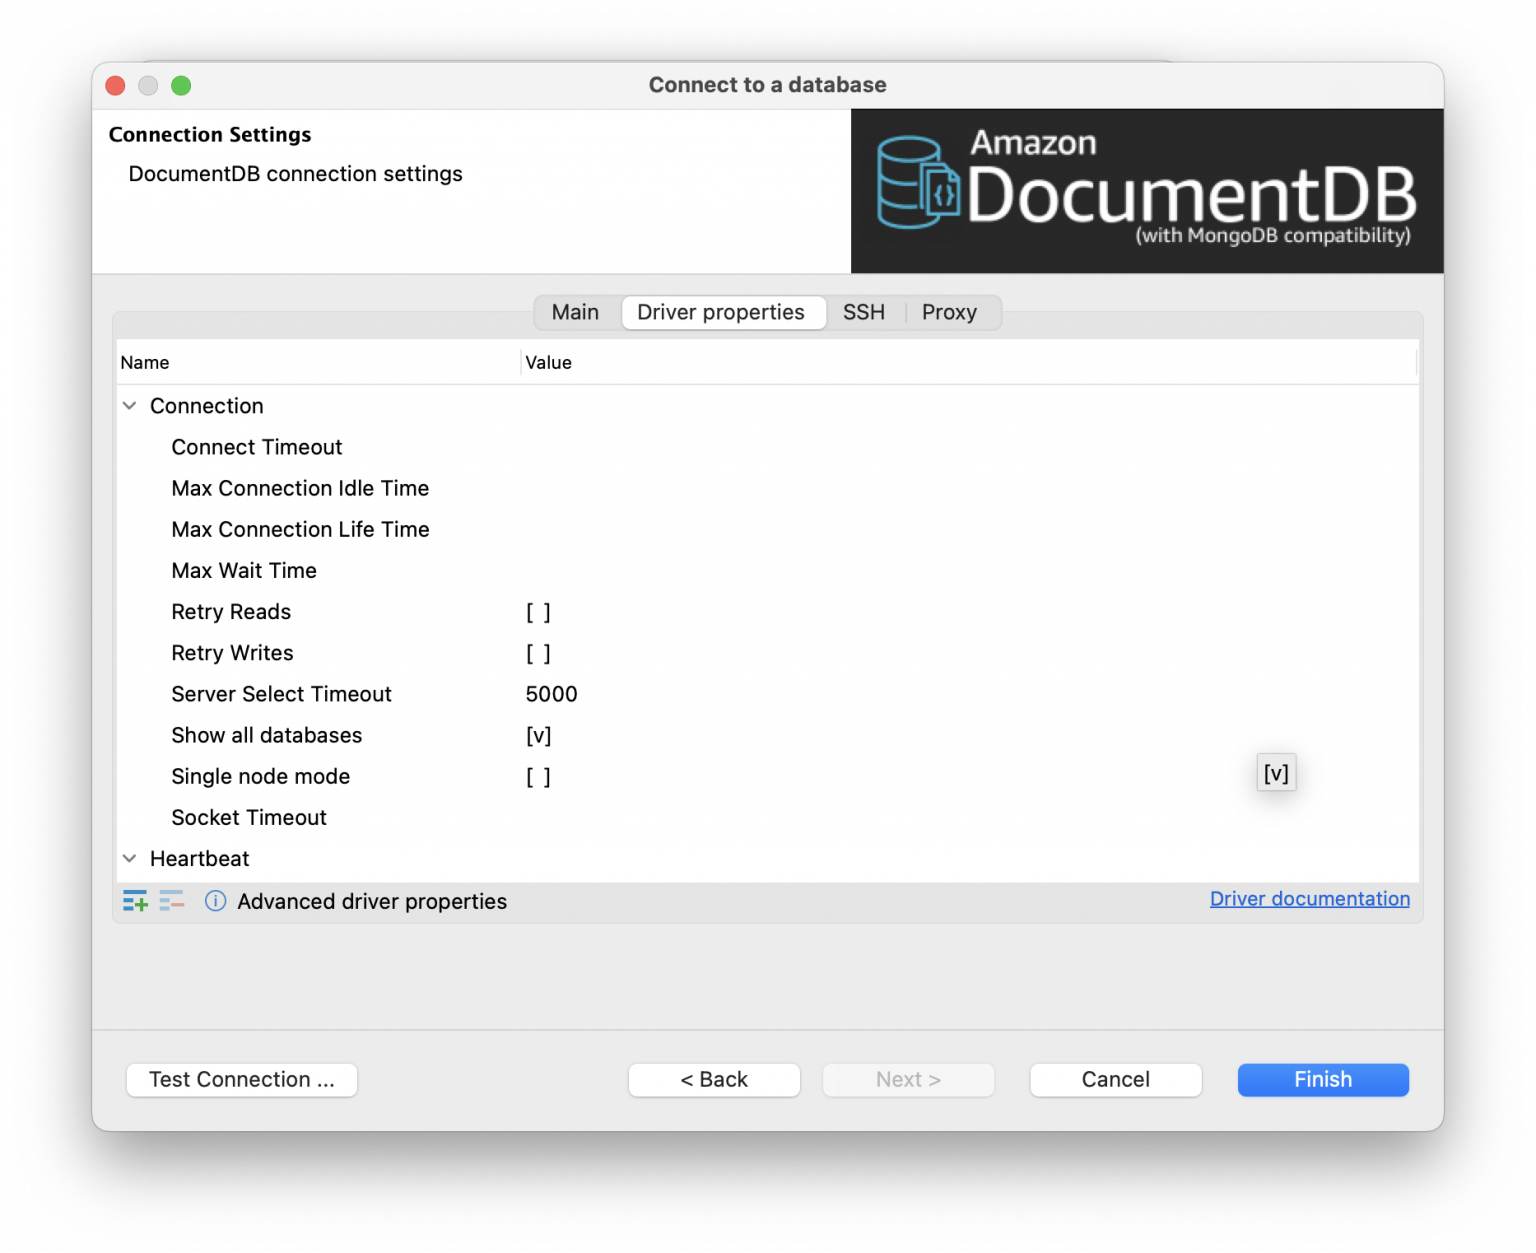Collapse the Connection properties group
Image resolution: width=1536 pixels, height=1253 pixels.
coord(129,405)
